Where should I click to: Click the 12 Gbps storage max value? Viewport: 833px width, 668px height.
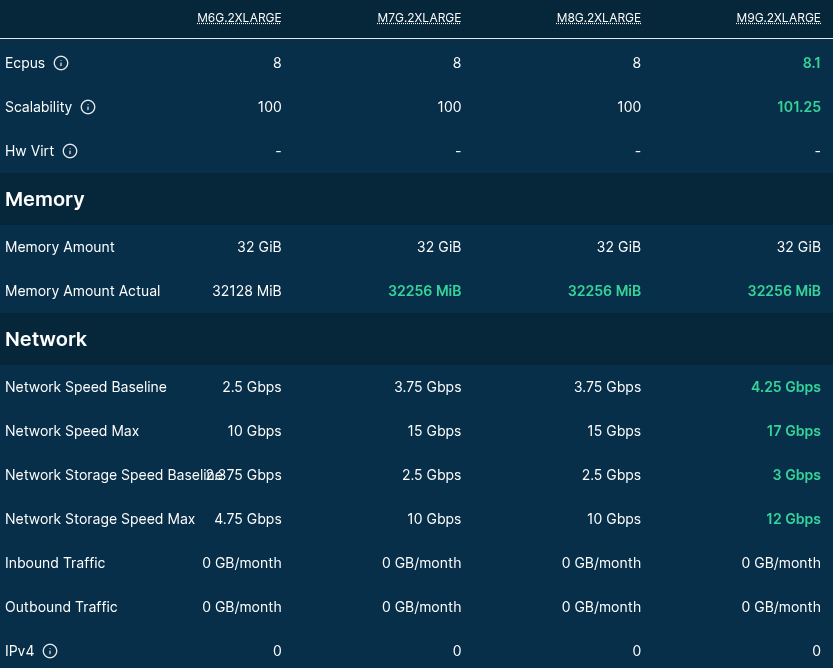793,519
